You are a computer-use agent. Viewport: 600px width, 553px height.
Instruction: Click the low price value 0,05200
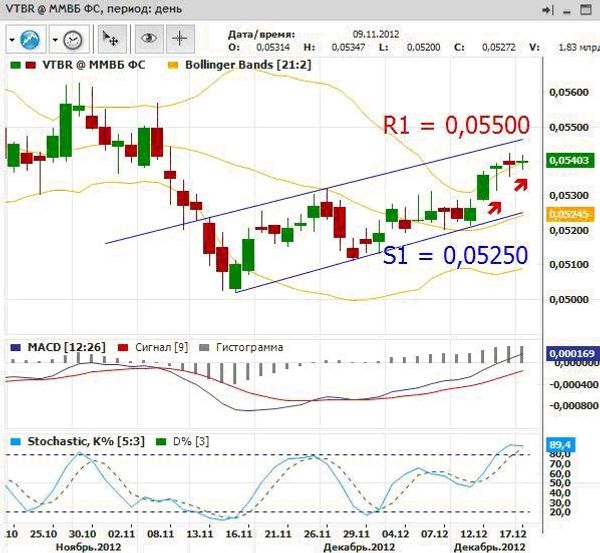pyautogui.click(x=424, y=48)
